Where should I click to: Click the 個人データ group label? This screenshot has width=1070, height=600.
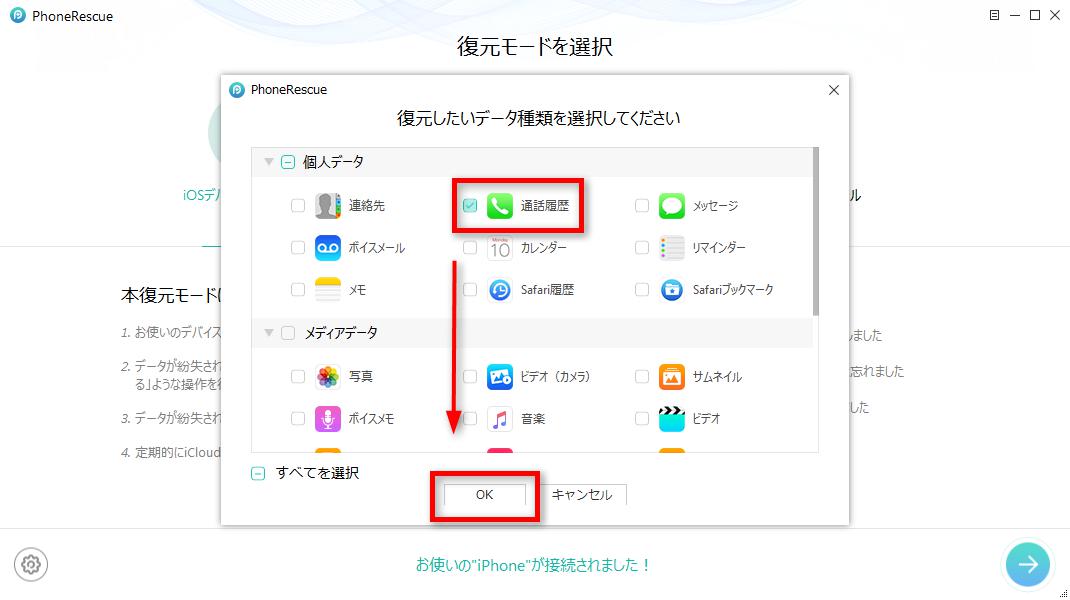point(333,162)
